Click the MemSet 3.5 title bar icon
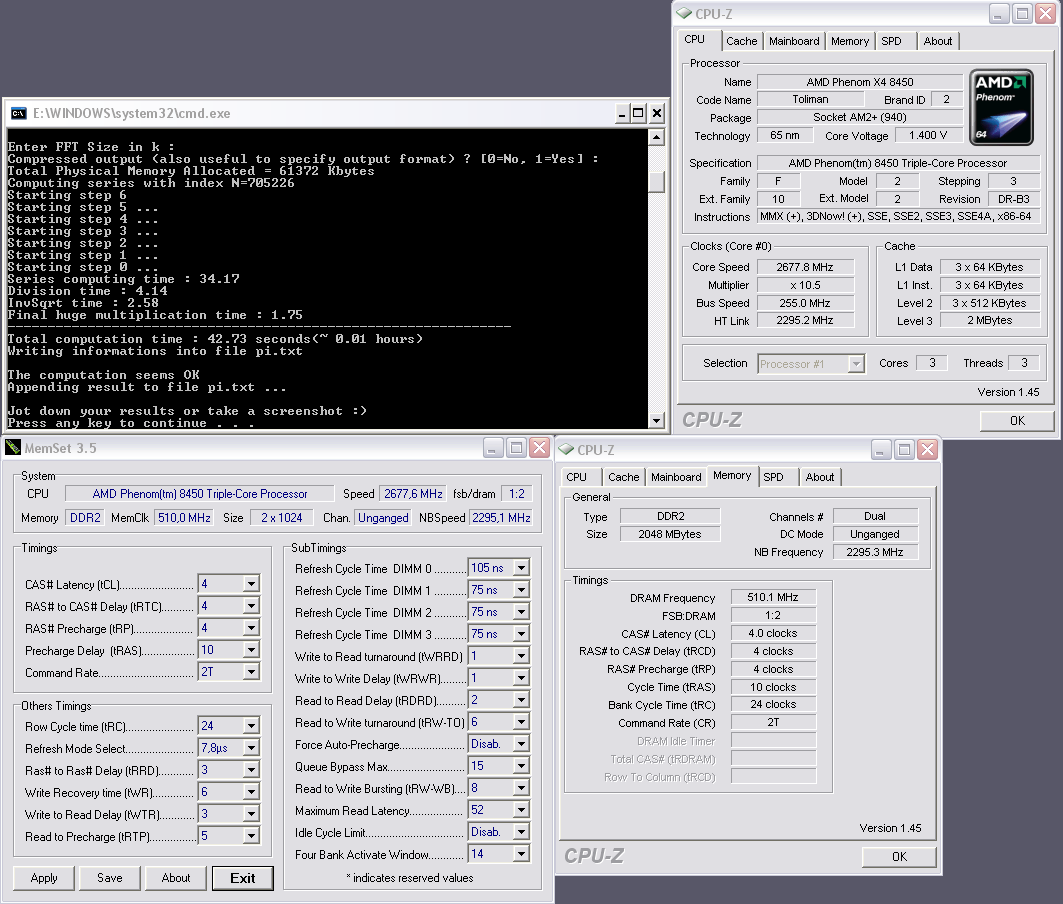The height and width of the screenshot is (904, 1063). pyautogui.click(x=13, y=448)
